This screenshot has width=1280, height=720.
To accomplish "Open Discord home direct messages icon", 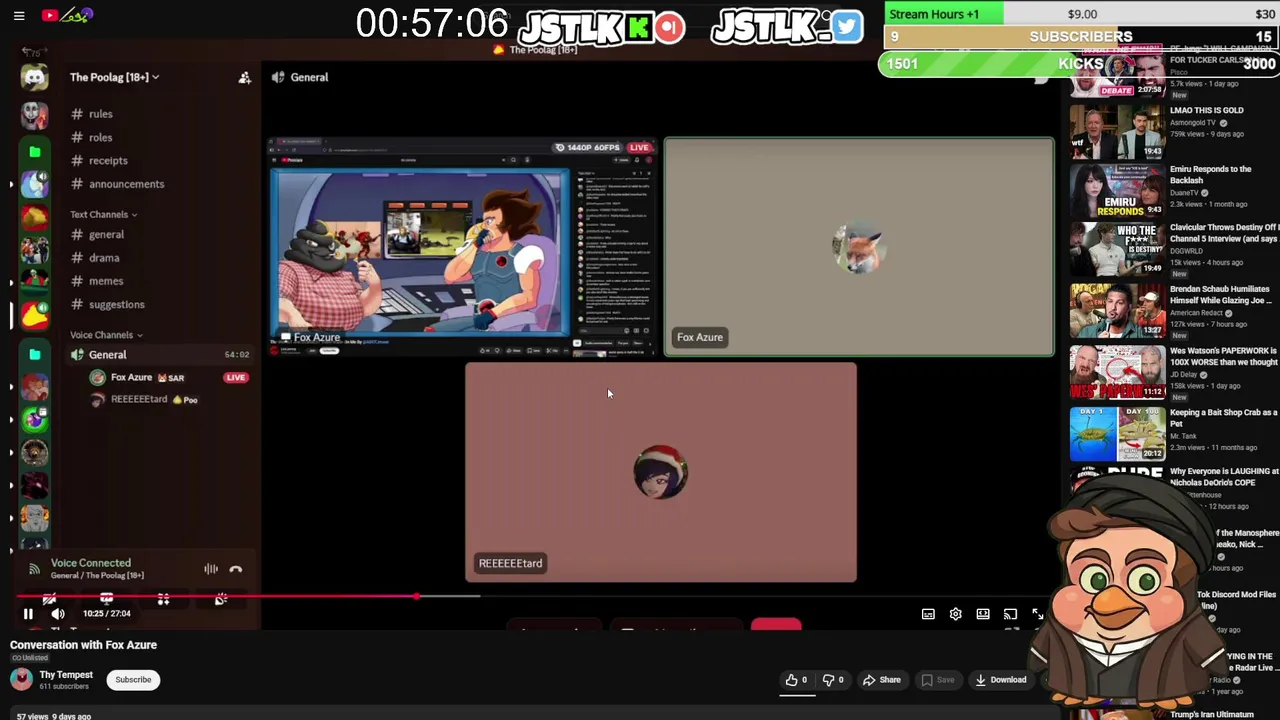I will pyautogui.click(x=35, y=77).
